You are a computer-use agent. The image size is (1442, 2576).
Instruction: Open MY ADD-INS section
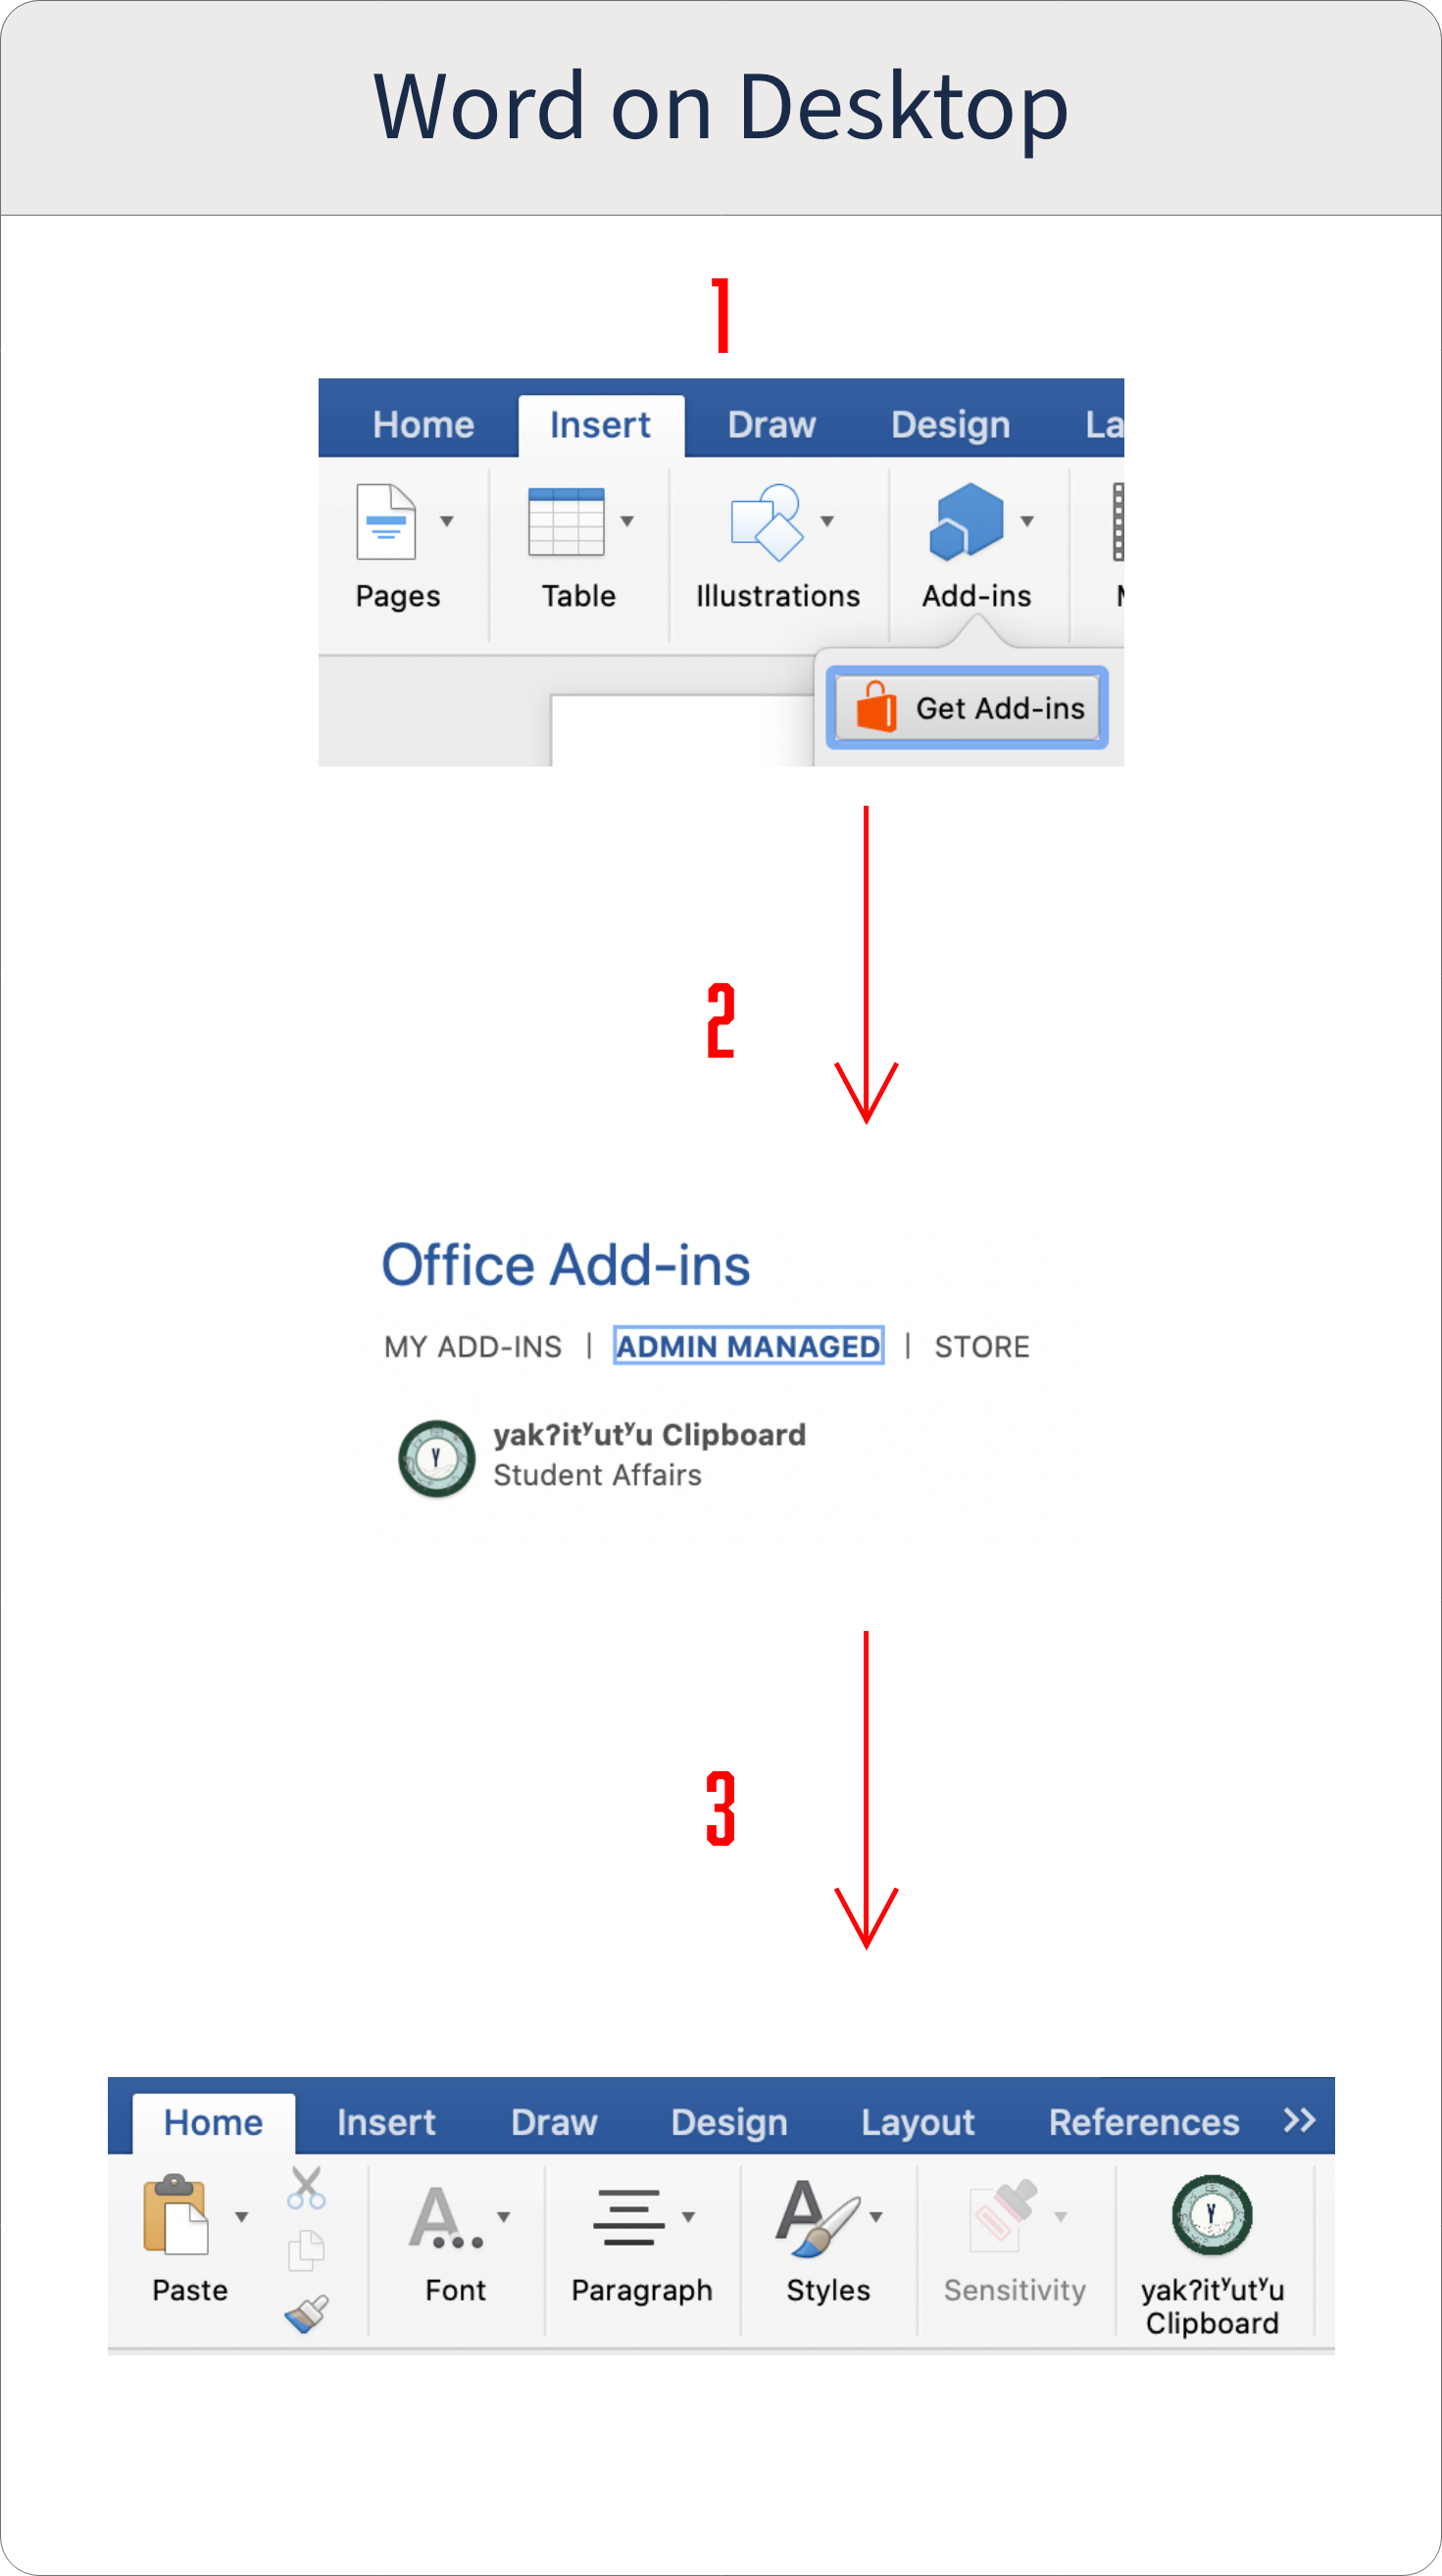point(473,1347)
